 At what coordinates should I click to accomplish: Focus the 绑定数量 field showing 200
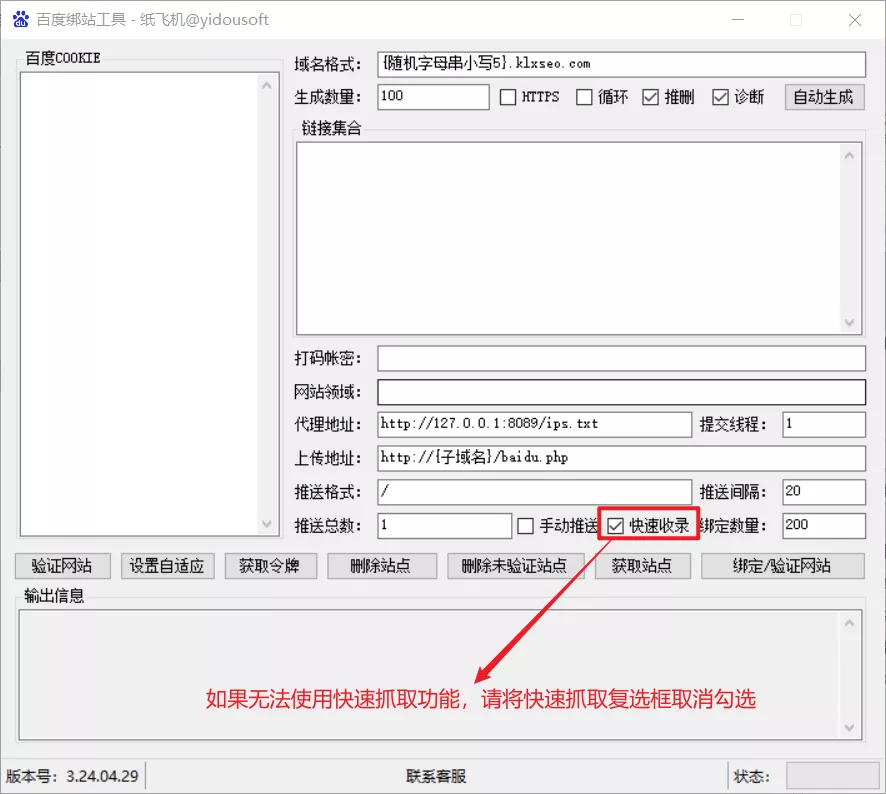coord(823,526)
